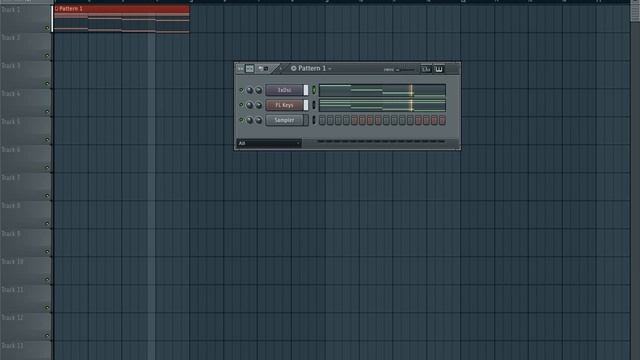Select the Track 7 header
Viewport: 640px width, 360px height.
coord(26,187)
